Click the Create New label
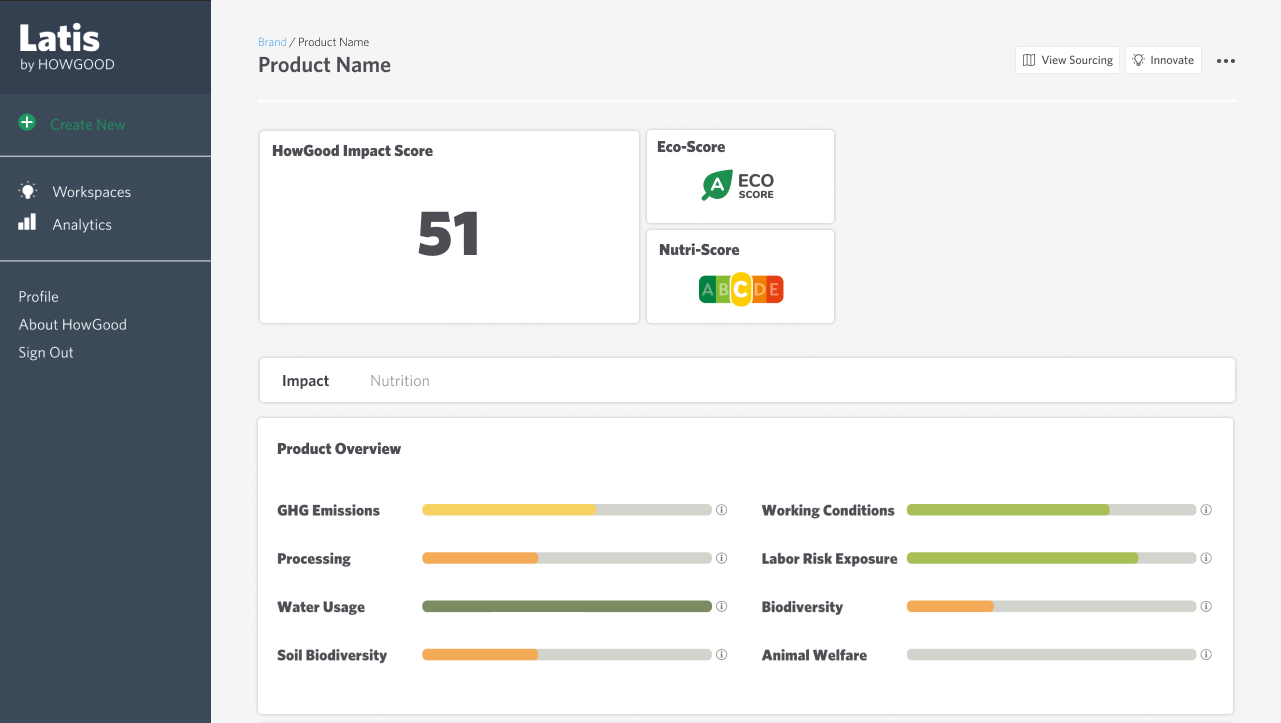Screen dimensions: 1281x723 click(x=88, y=125)
